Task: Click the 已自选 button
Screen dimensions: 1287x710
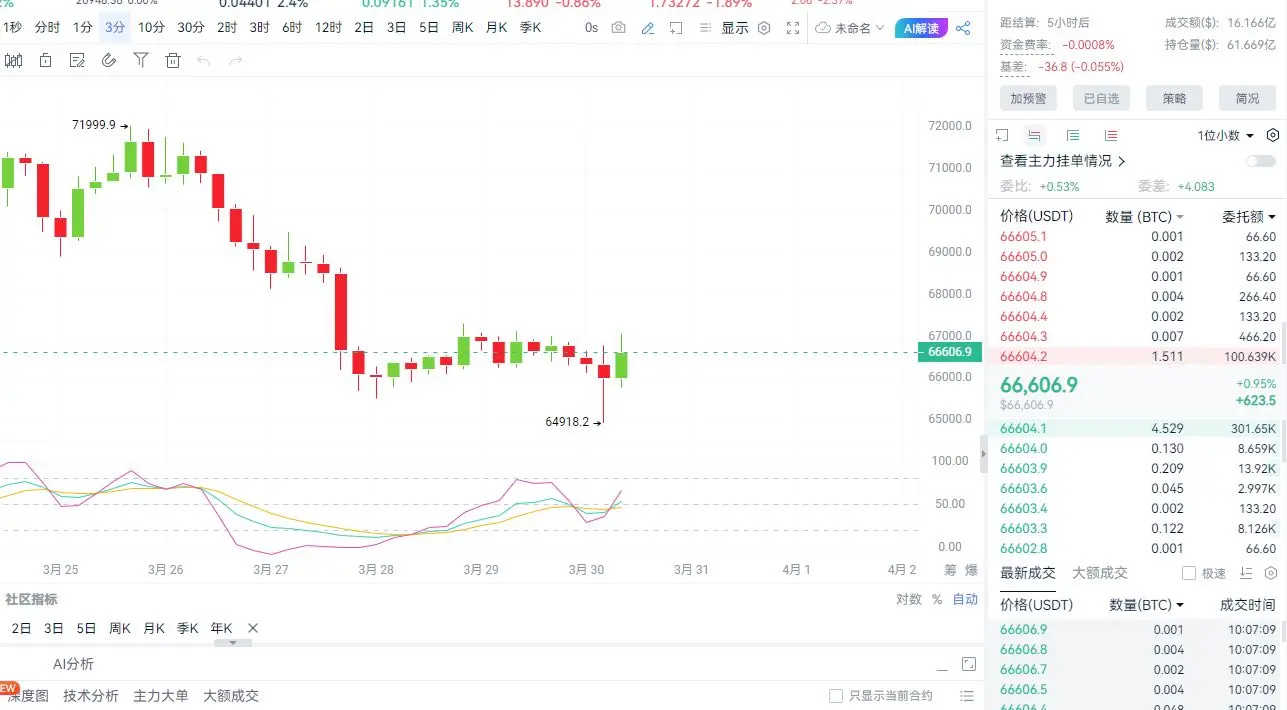Action: (1101, 98)
